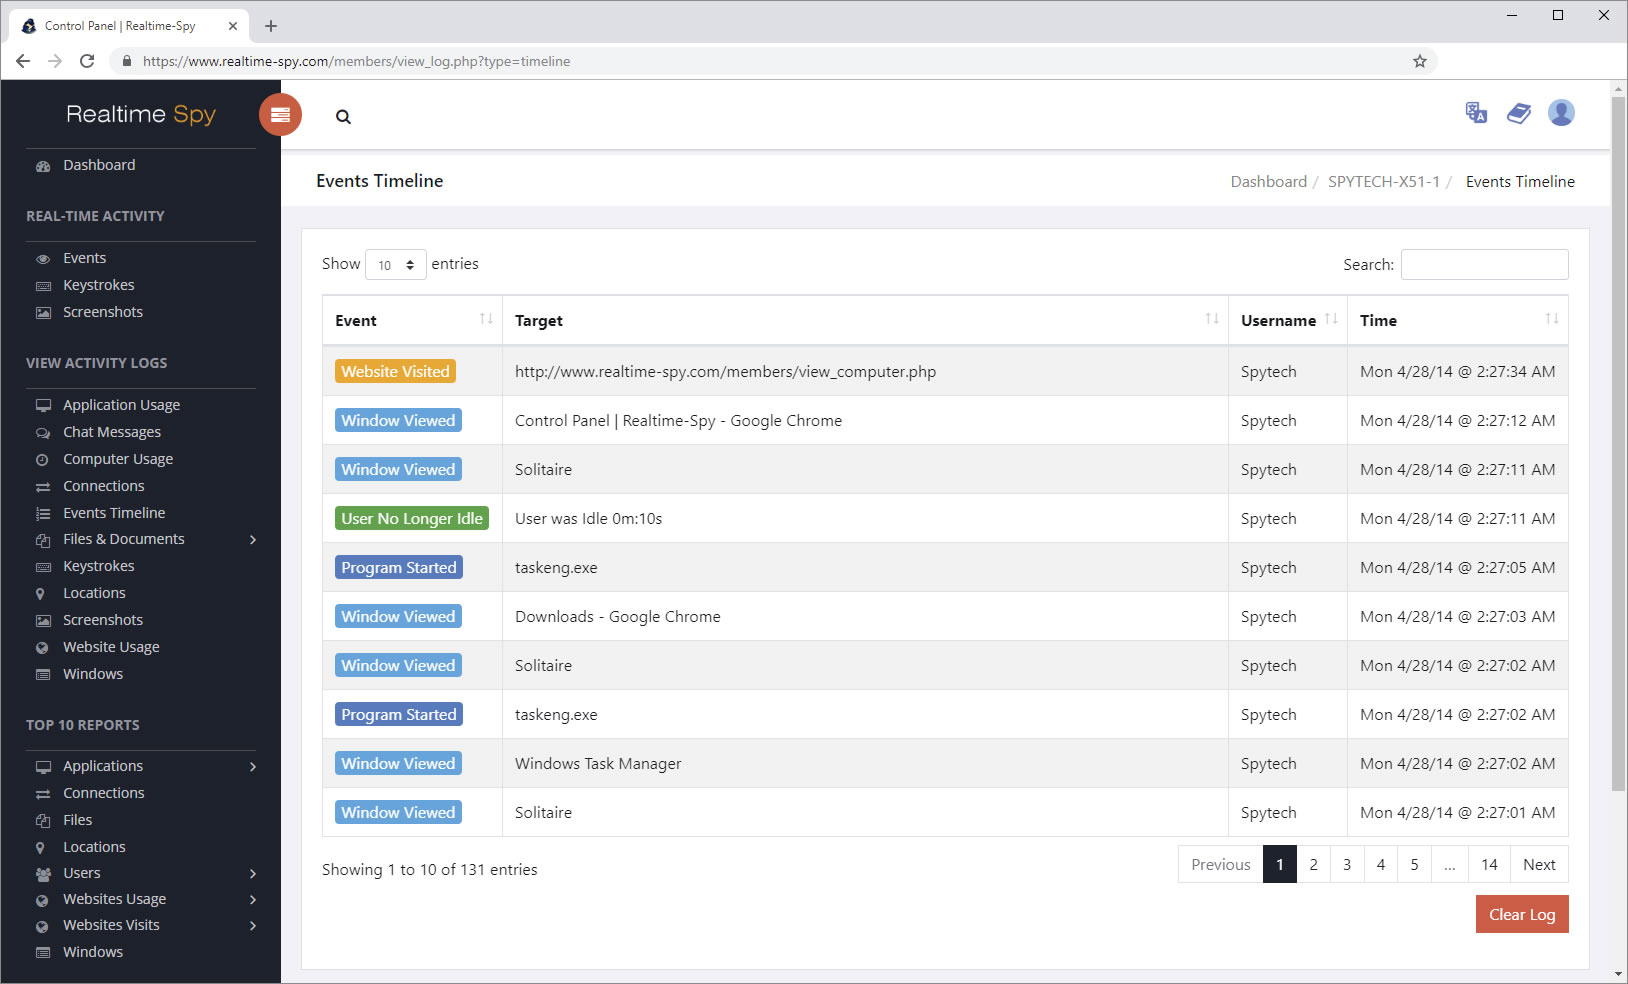This screenshot has height=984, width=1628.
Task: Toggle the sidebar with the red menu button
Action: [280, 114]
